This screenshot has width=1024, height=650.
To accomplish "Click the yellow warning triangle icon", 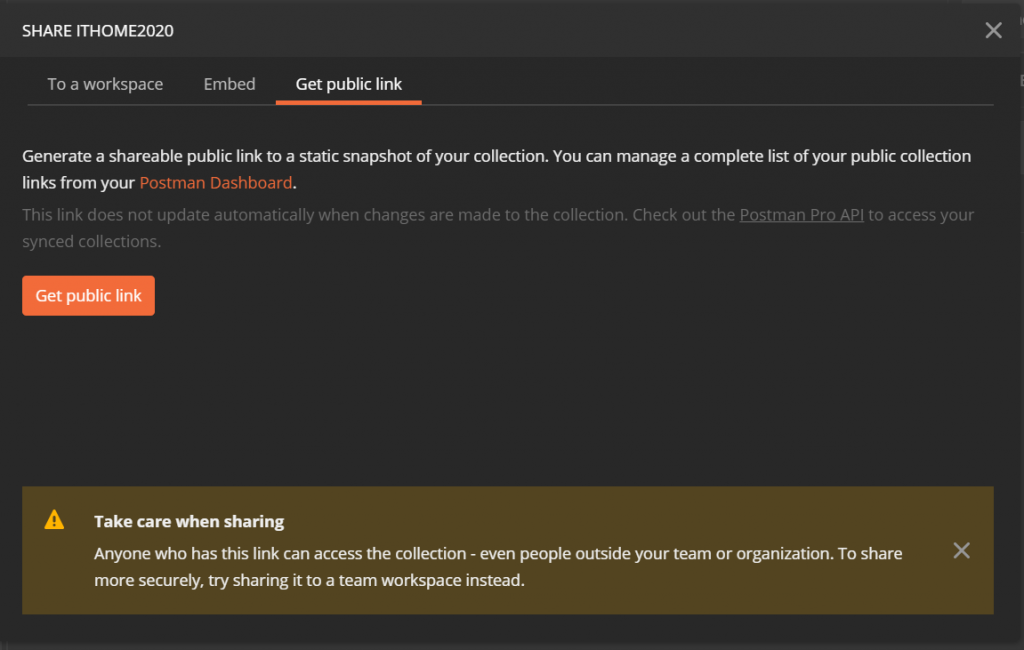I will tap(54, 520).
